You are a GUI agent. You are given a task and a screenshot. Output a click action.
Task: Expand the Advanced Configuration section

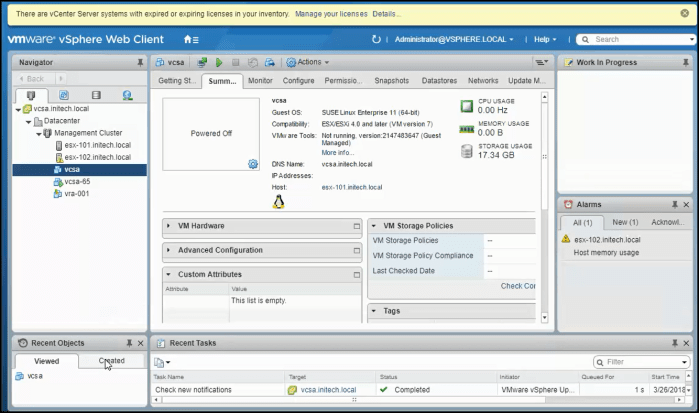[x=169, y=250]
